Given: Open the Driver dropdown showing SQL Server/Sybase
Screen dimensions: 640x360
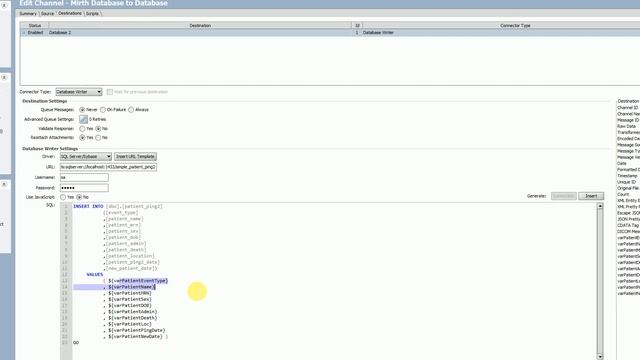Looking at the screenshot, I should click(86, 156).
